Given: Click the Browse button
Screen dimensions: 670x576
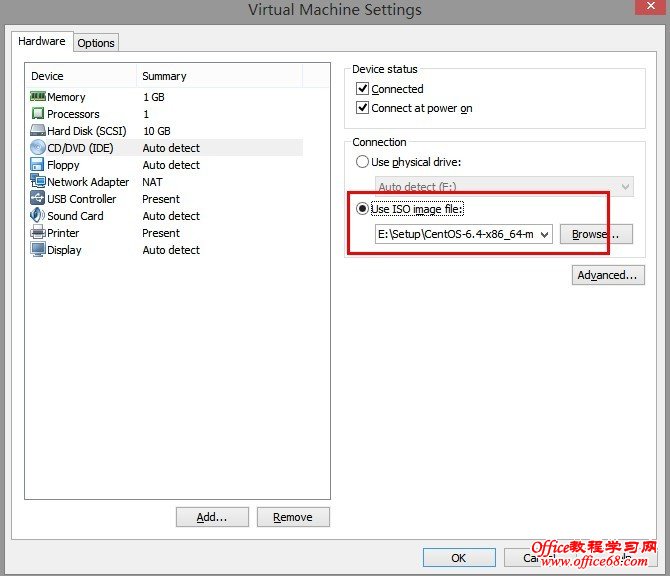Looking at the screenshot, I should coord(596,234).
